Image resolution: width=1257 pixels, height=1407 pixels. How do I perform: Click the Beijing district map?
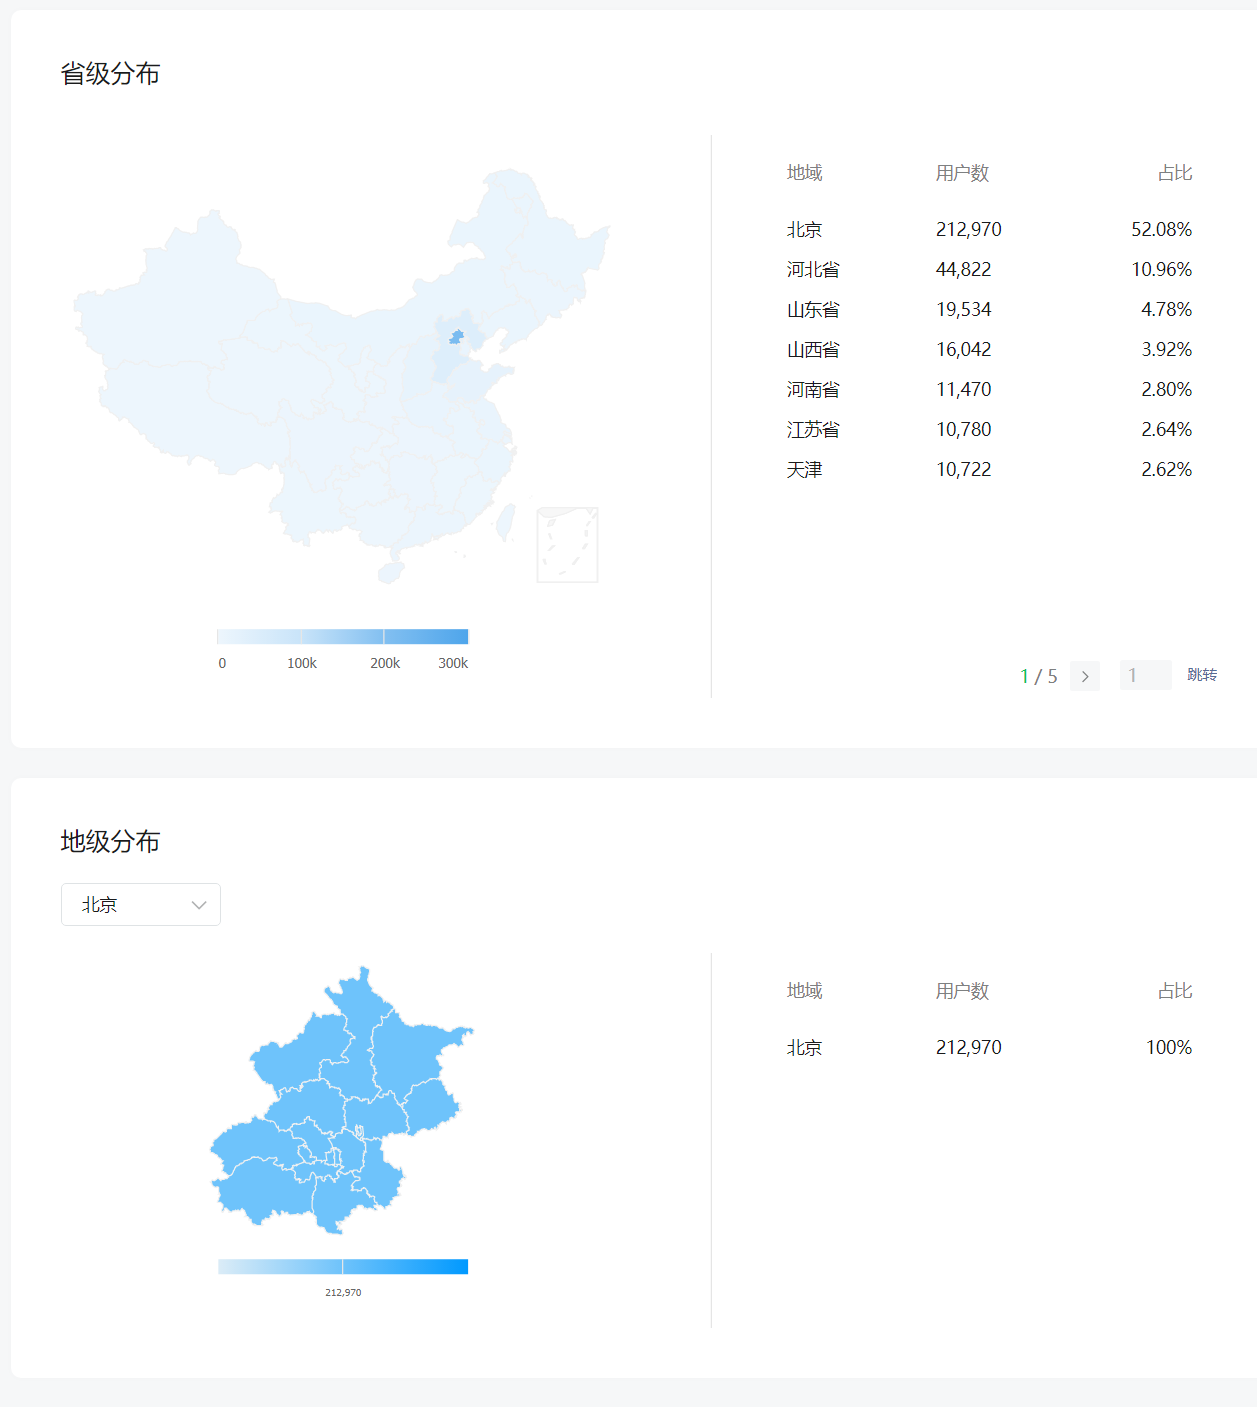tap(341, 1100)
